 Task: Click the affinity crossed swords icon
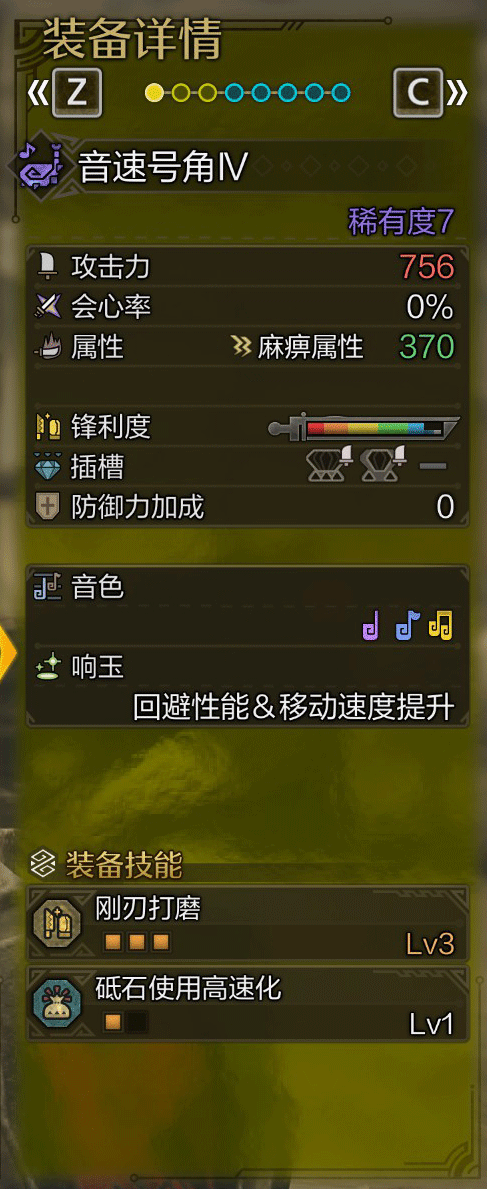48,306
